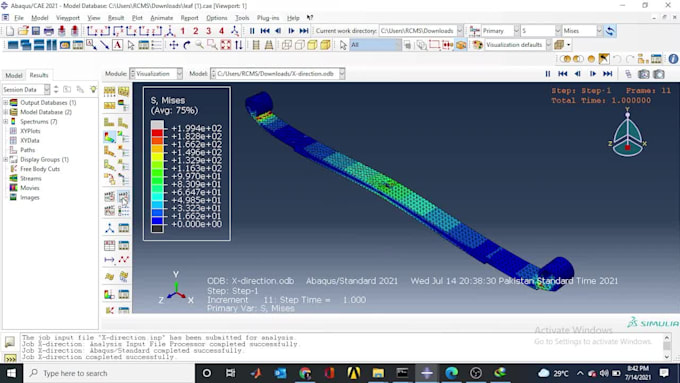Viewport: 680px width, 383px height.
Task: Apply view number 3 in Views toolbar
Action: click(209, 31)
